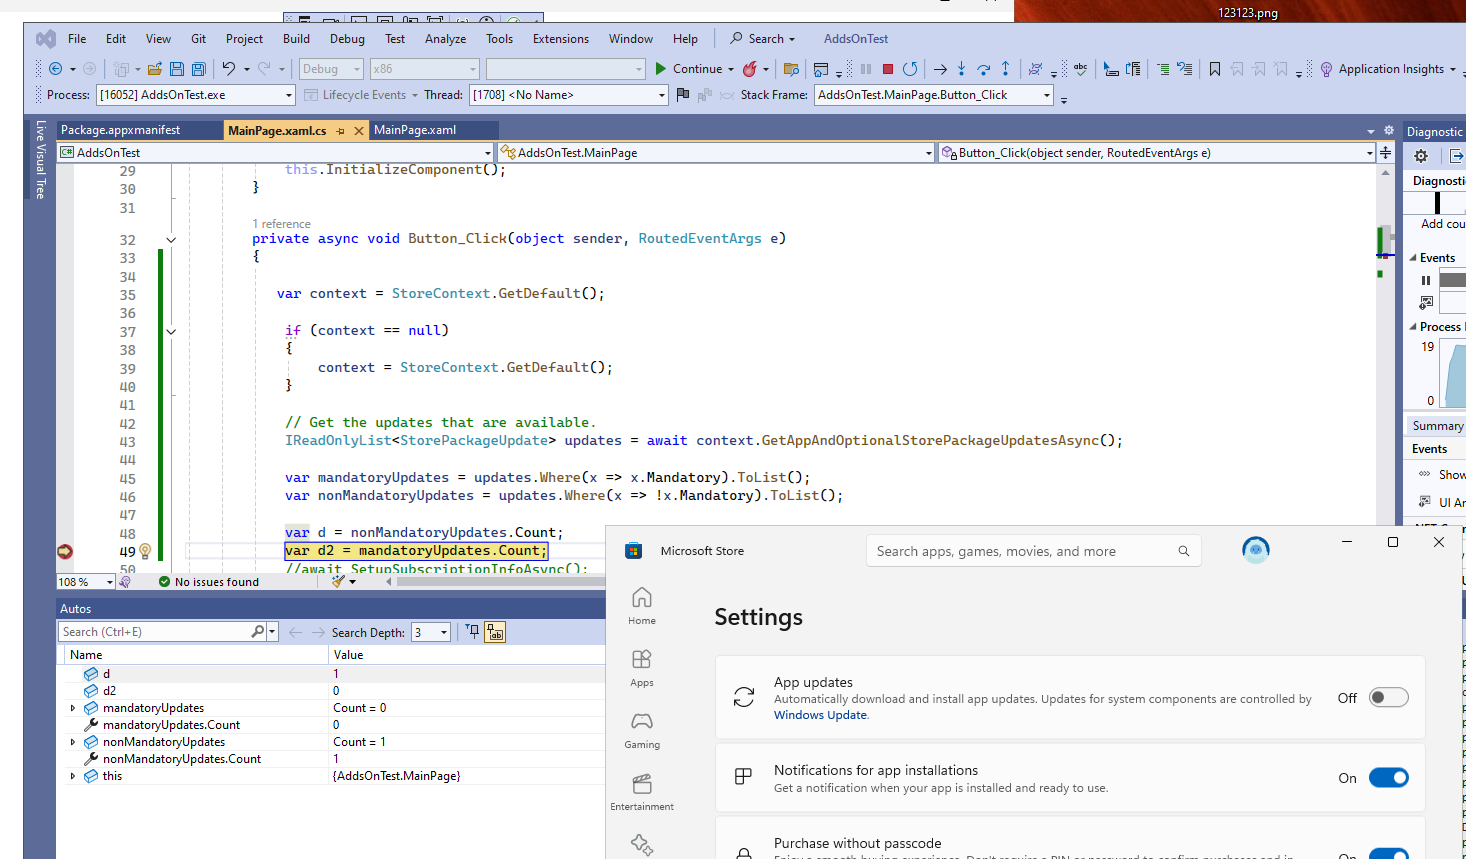
Task: Click the thread flag icon
Action: click(x=683, y=95)
